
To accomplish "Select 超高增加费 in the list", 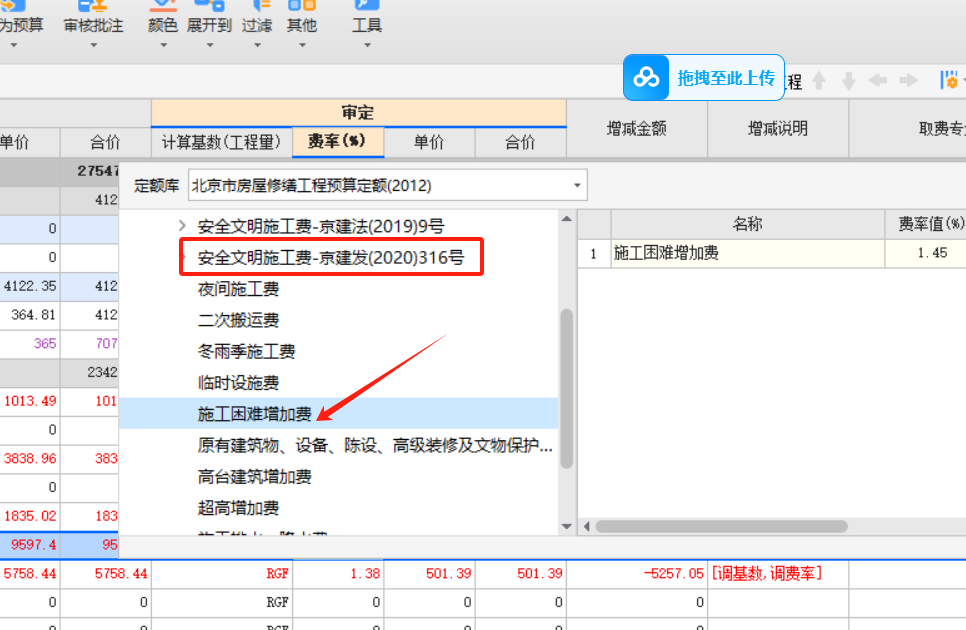I will [x=238, y=508].
